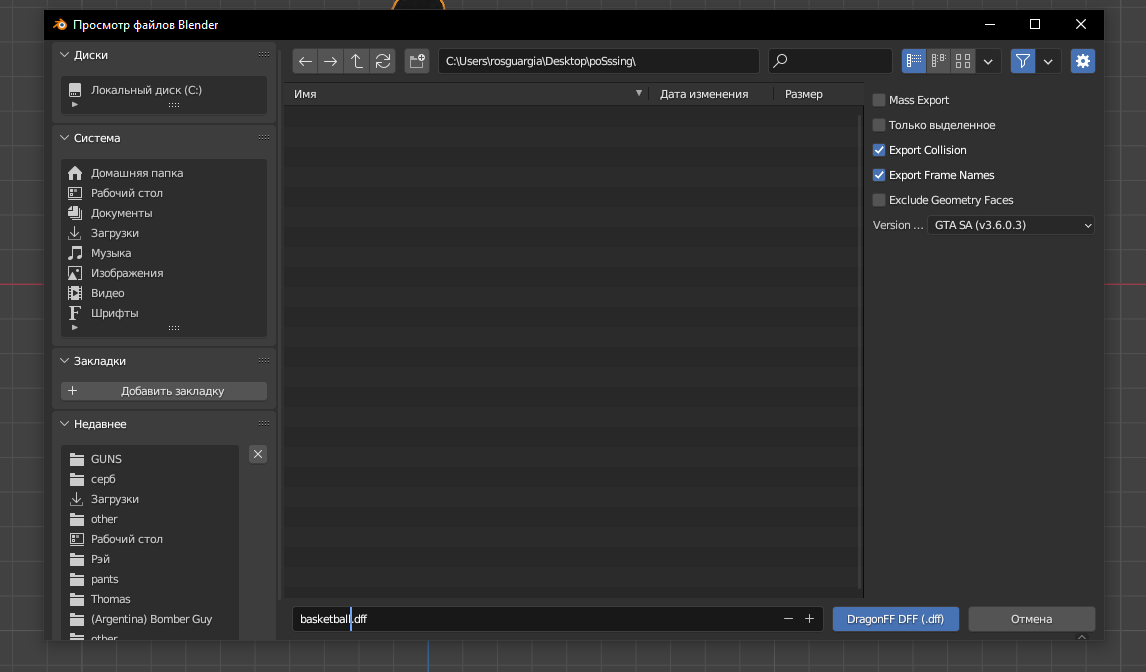Refresh the file list
1146x672 pixels.
(x=383, y=61)
